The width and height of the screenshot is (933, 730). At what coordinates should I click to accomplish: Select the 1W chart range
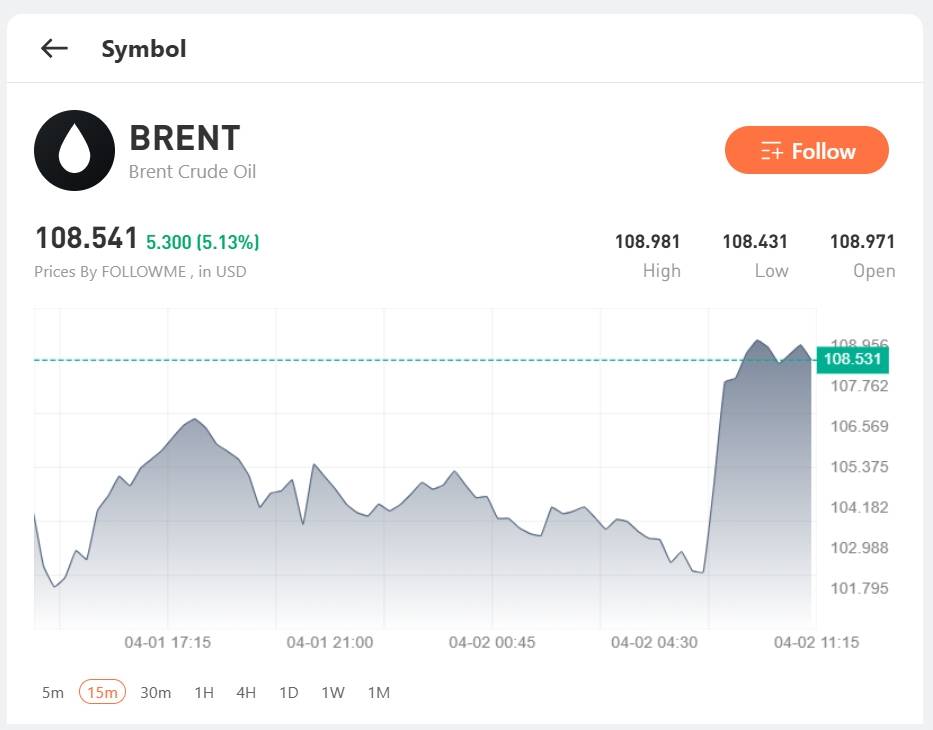coord(333,692)
